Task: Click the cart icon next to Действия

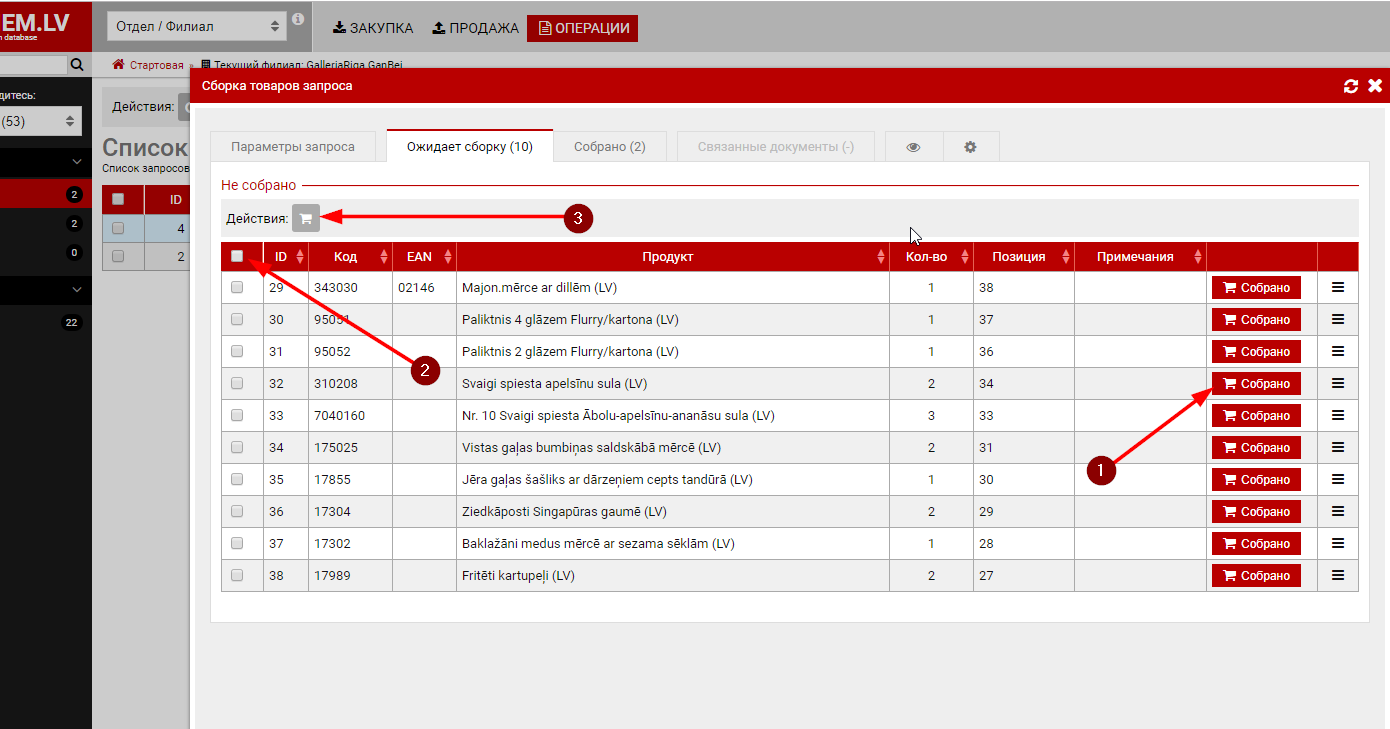Action: click(306, 218)
